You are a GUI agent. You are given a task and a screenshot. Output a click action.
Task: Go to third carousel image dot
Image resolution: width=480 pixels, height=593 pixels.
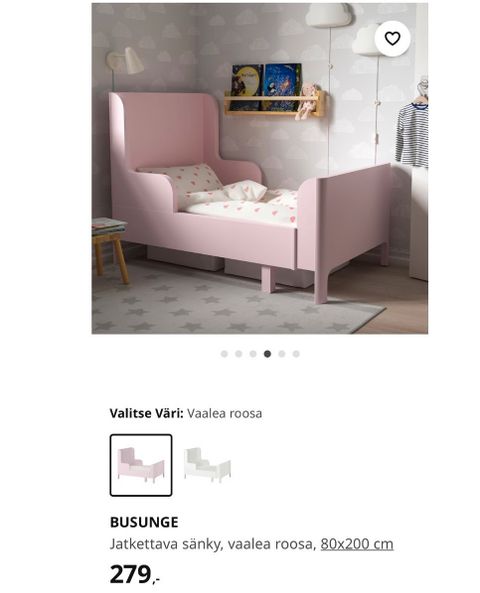click(253, 354)
